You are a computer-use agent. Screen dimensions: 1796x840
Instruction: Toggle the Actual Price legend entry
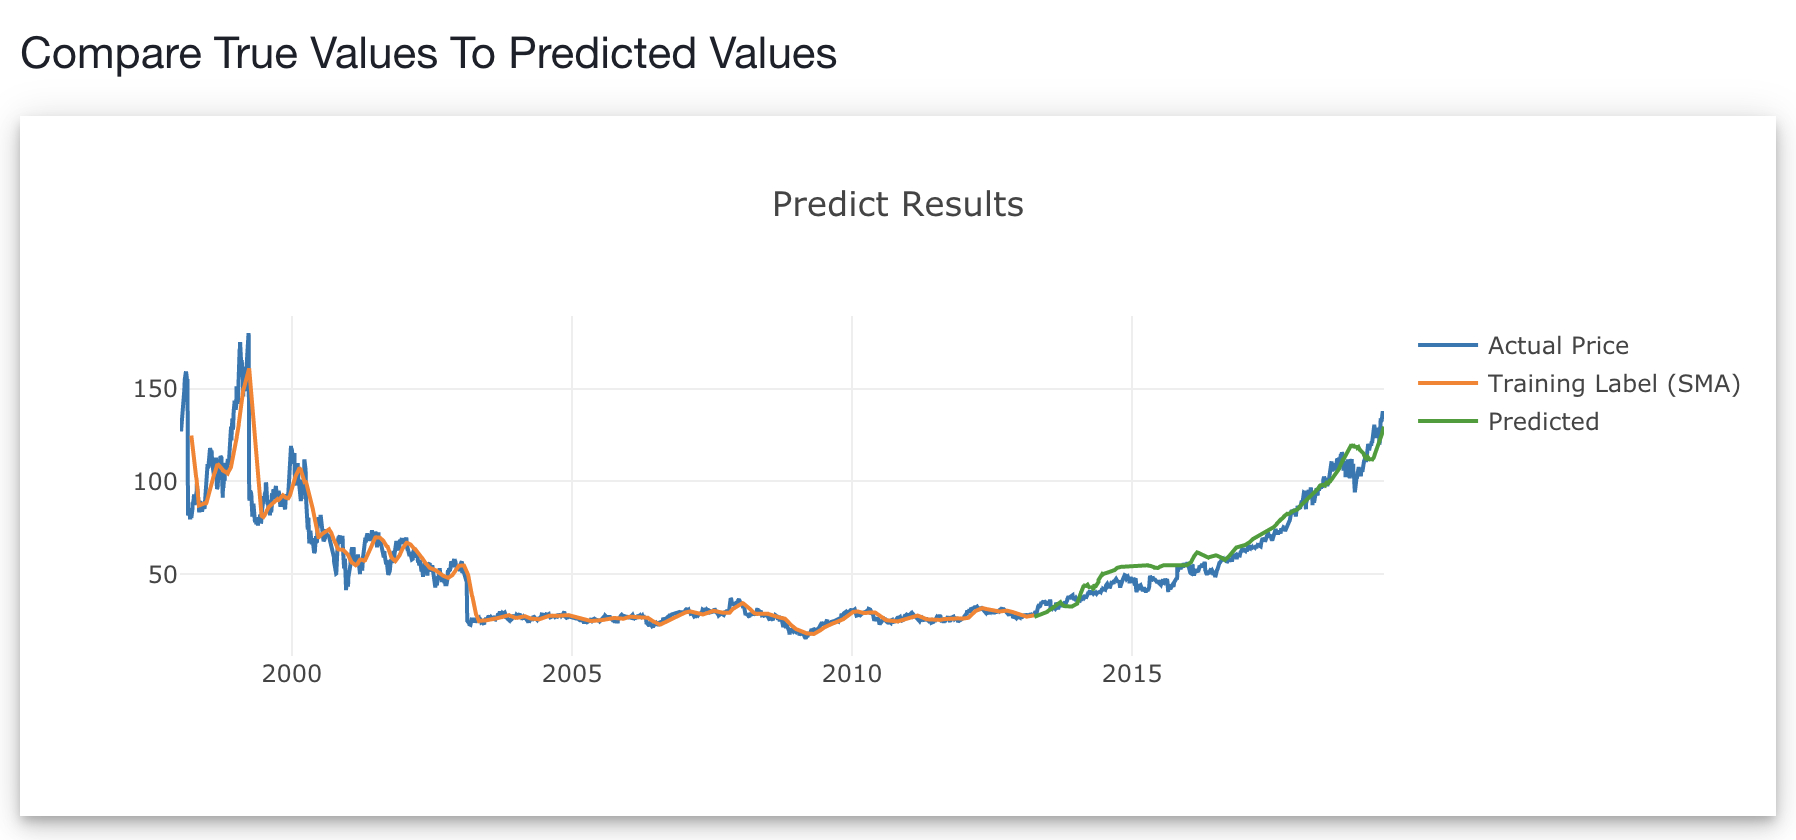[x=1557, y=346]
